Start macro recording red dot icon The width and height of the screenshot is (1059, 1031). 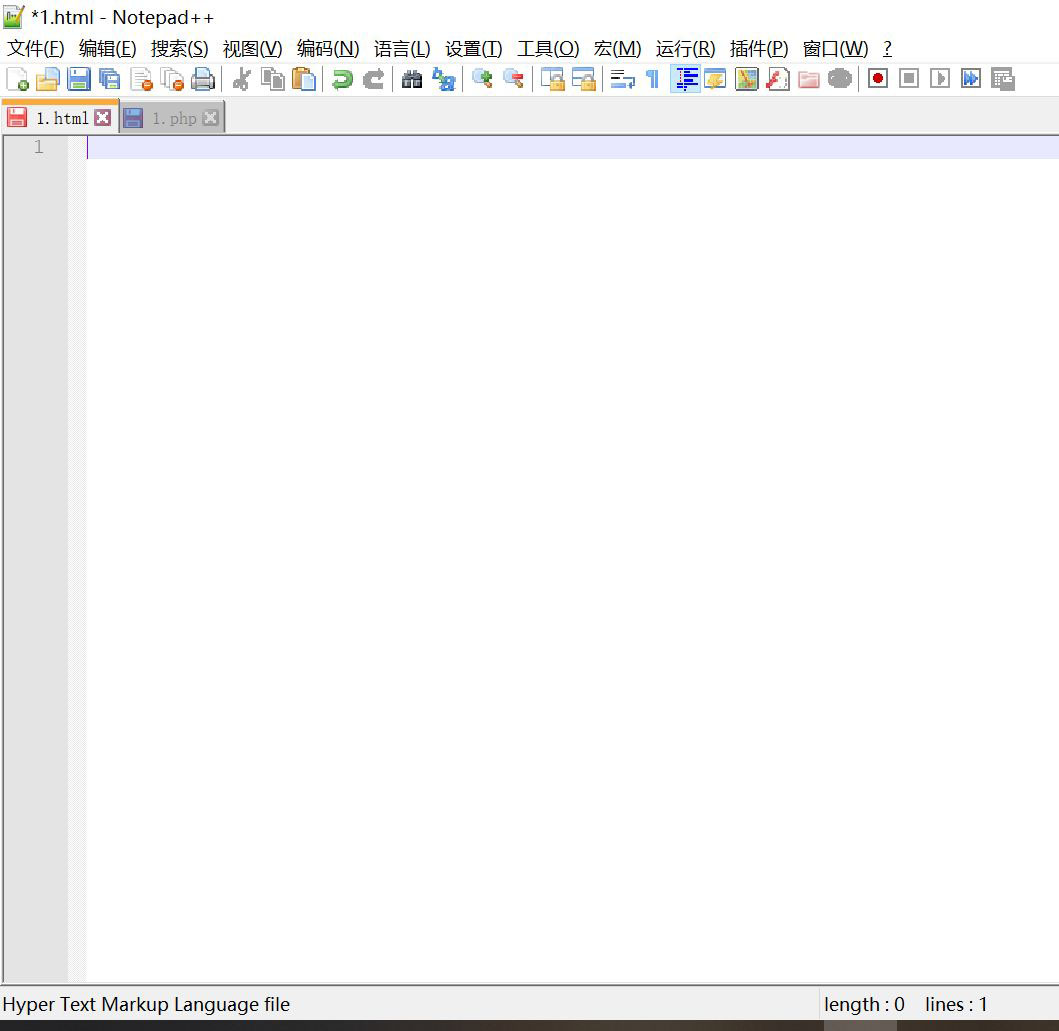878,79
